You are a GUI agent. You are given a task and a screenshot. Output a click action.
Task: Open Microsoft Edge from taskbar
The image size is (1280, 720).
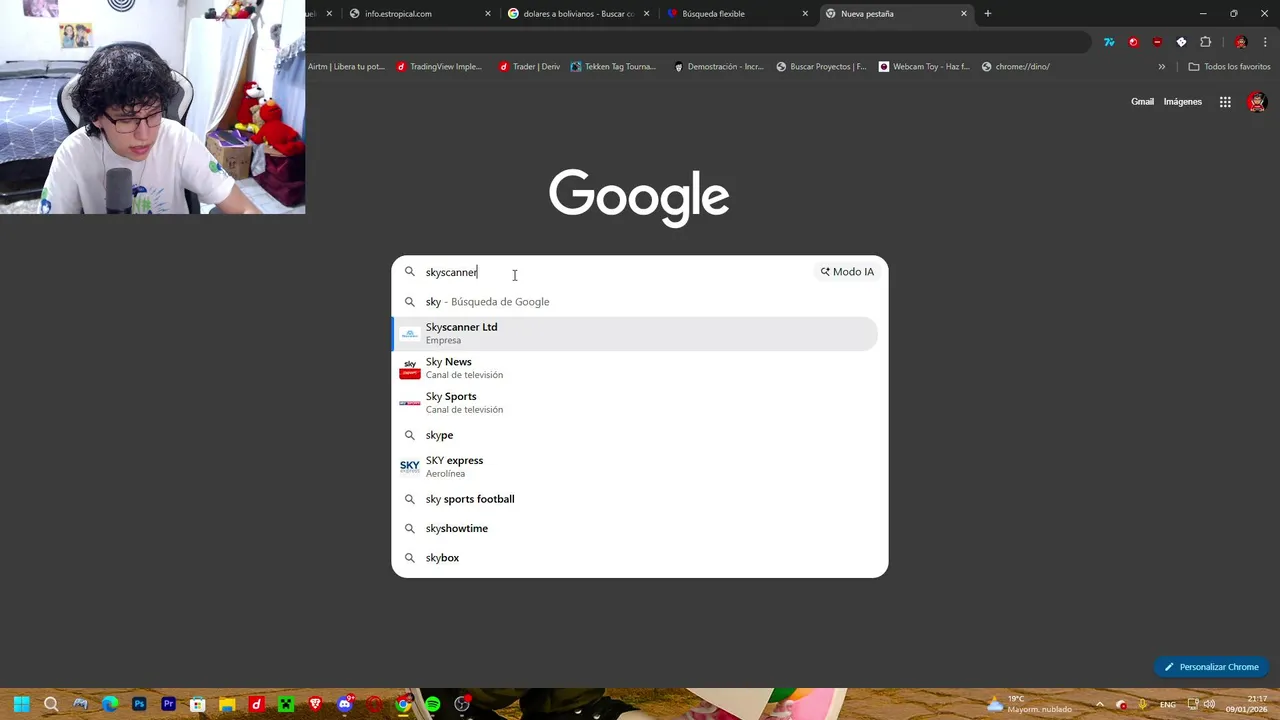[110, 704]
